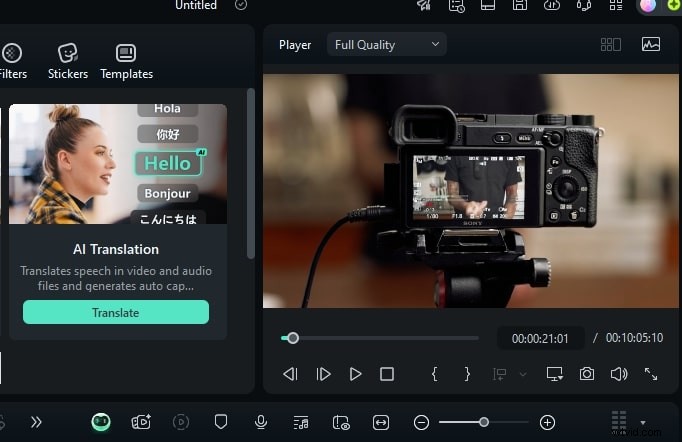This screenshot has width=682, height=442.
Task: Stop playback with the square button
Action: coord(387,374)
